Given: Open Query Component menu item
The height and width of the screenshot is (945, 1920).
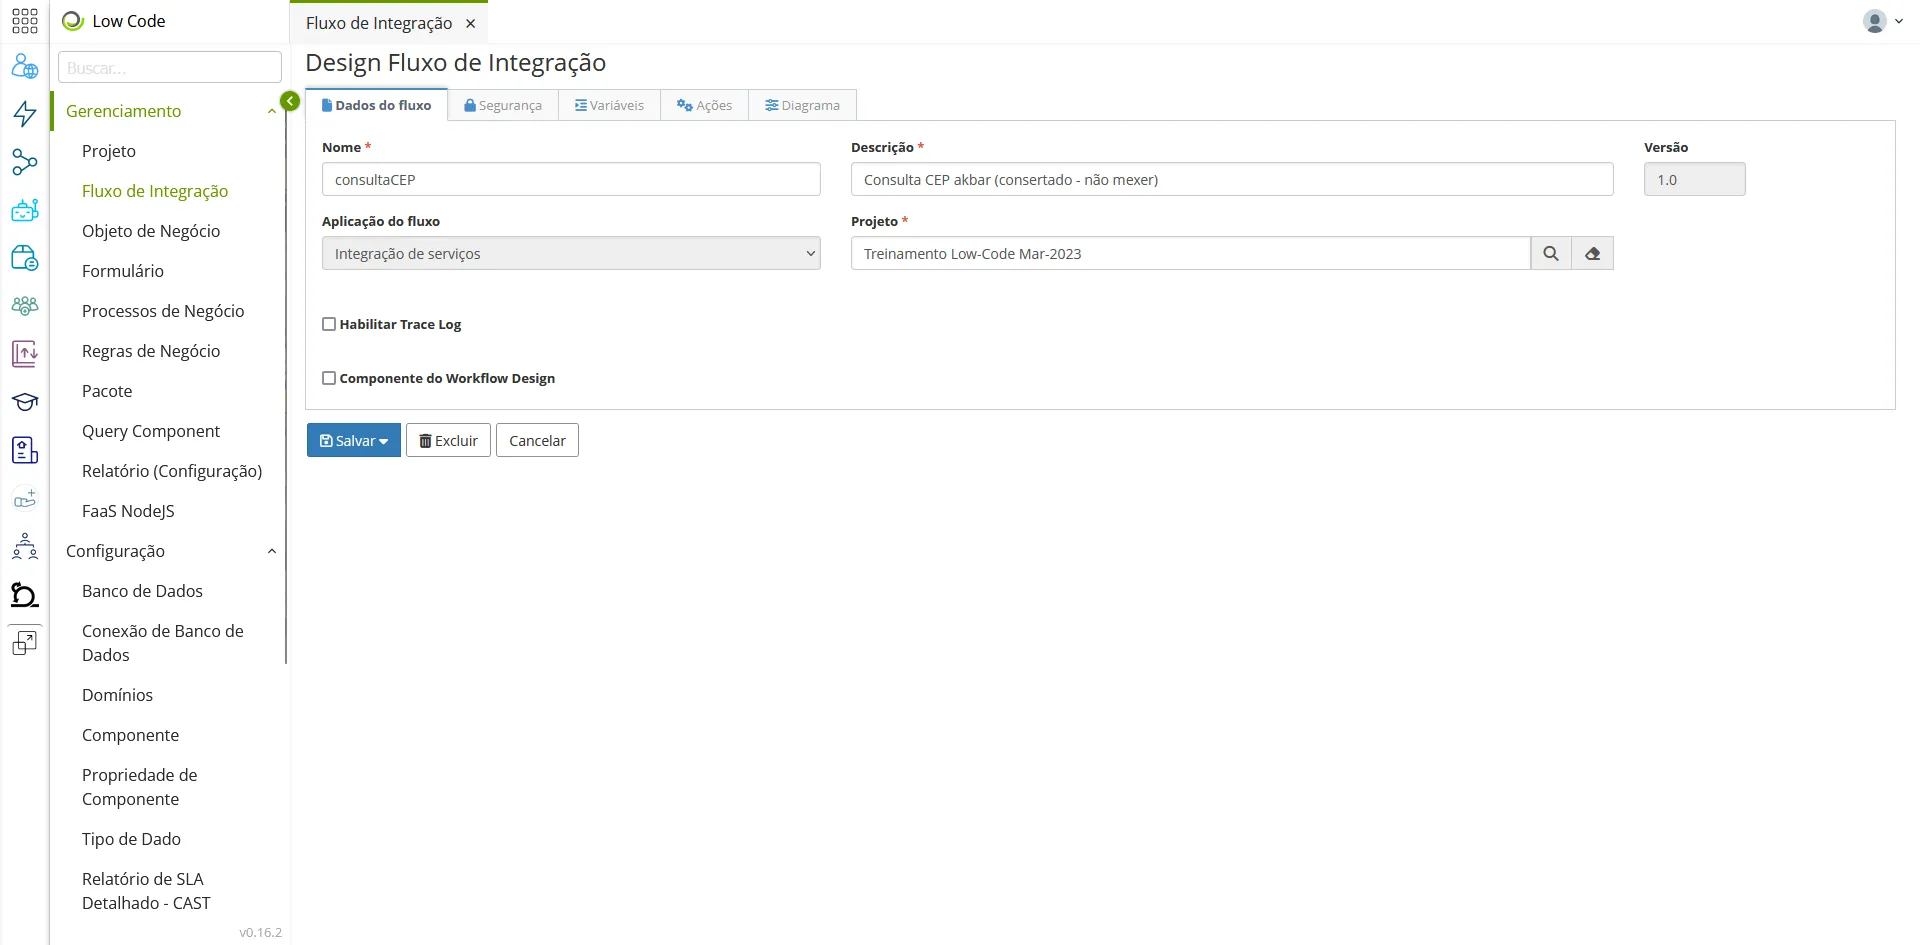Looking at the screenshot, I should coord(151,431).
